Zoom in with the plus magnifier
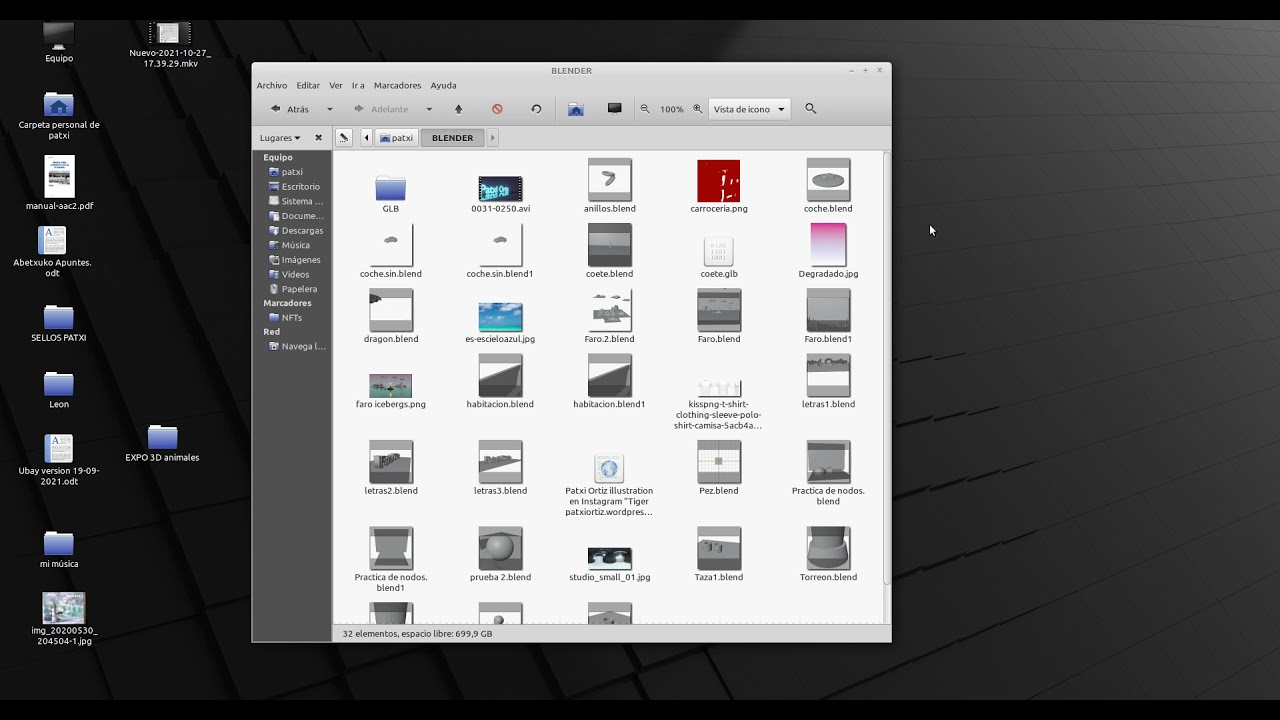This screenshot has height=720, width=1280. [x=697, y=109]
